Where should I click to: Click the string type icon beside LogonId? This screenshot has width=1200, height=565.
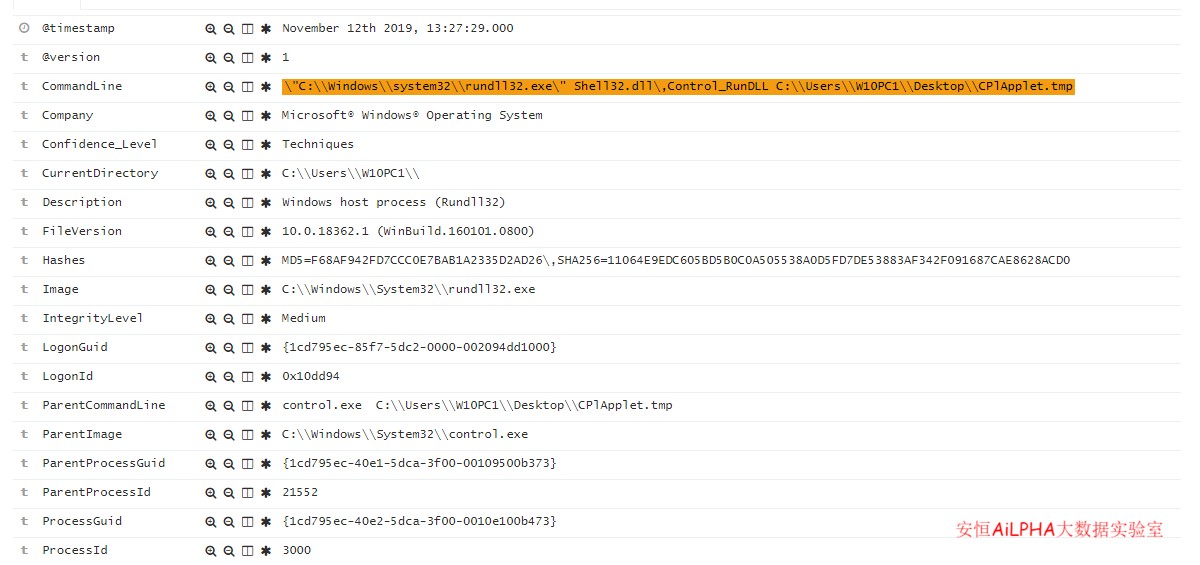(24, 377)
